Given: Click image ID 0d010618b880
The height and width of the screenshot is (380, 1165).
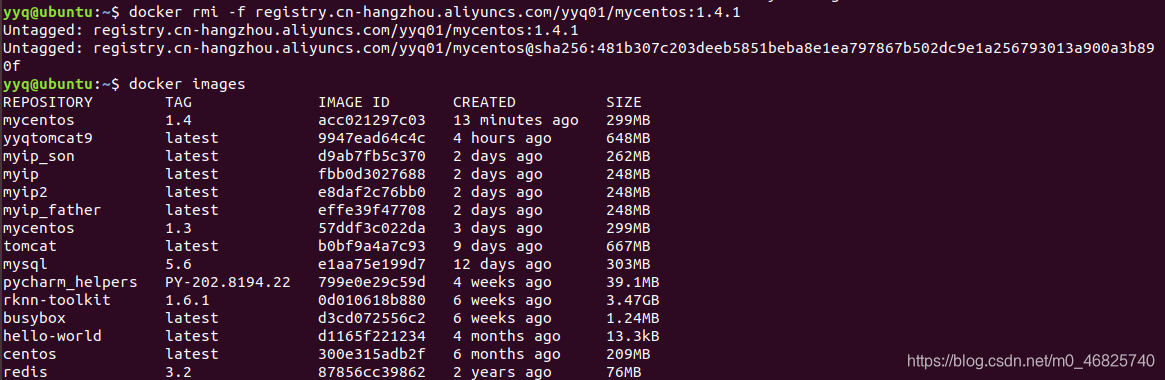Looking at the screenshot, I should [371, 299].
